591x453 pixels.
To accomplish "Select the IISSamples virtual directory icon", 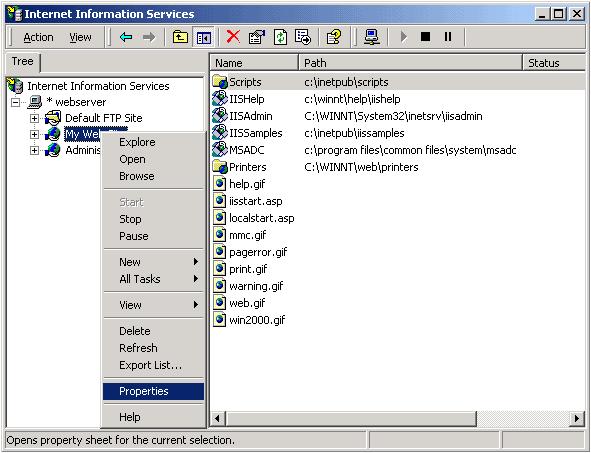I will pyautogui.click(x=220, y=133).
